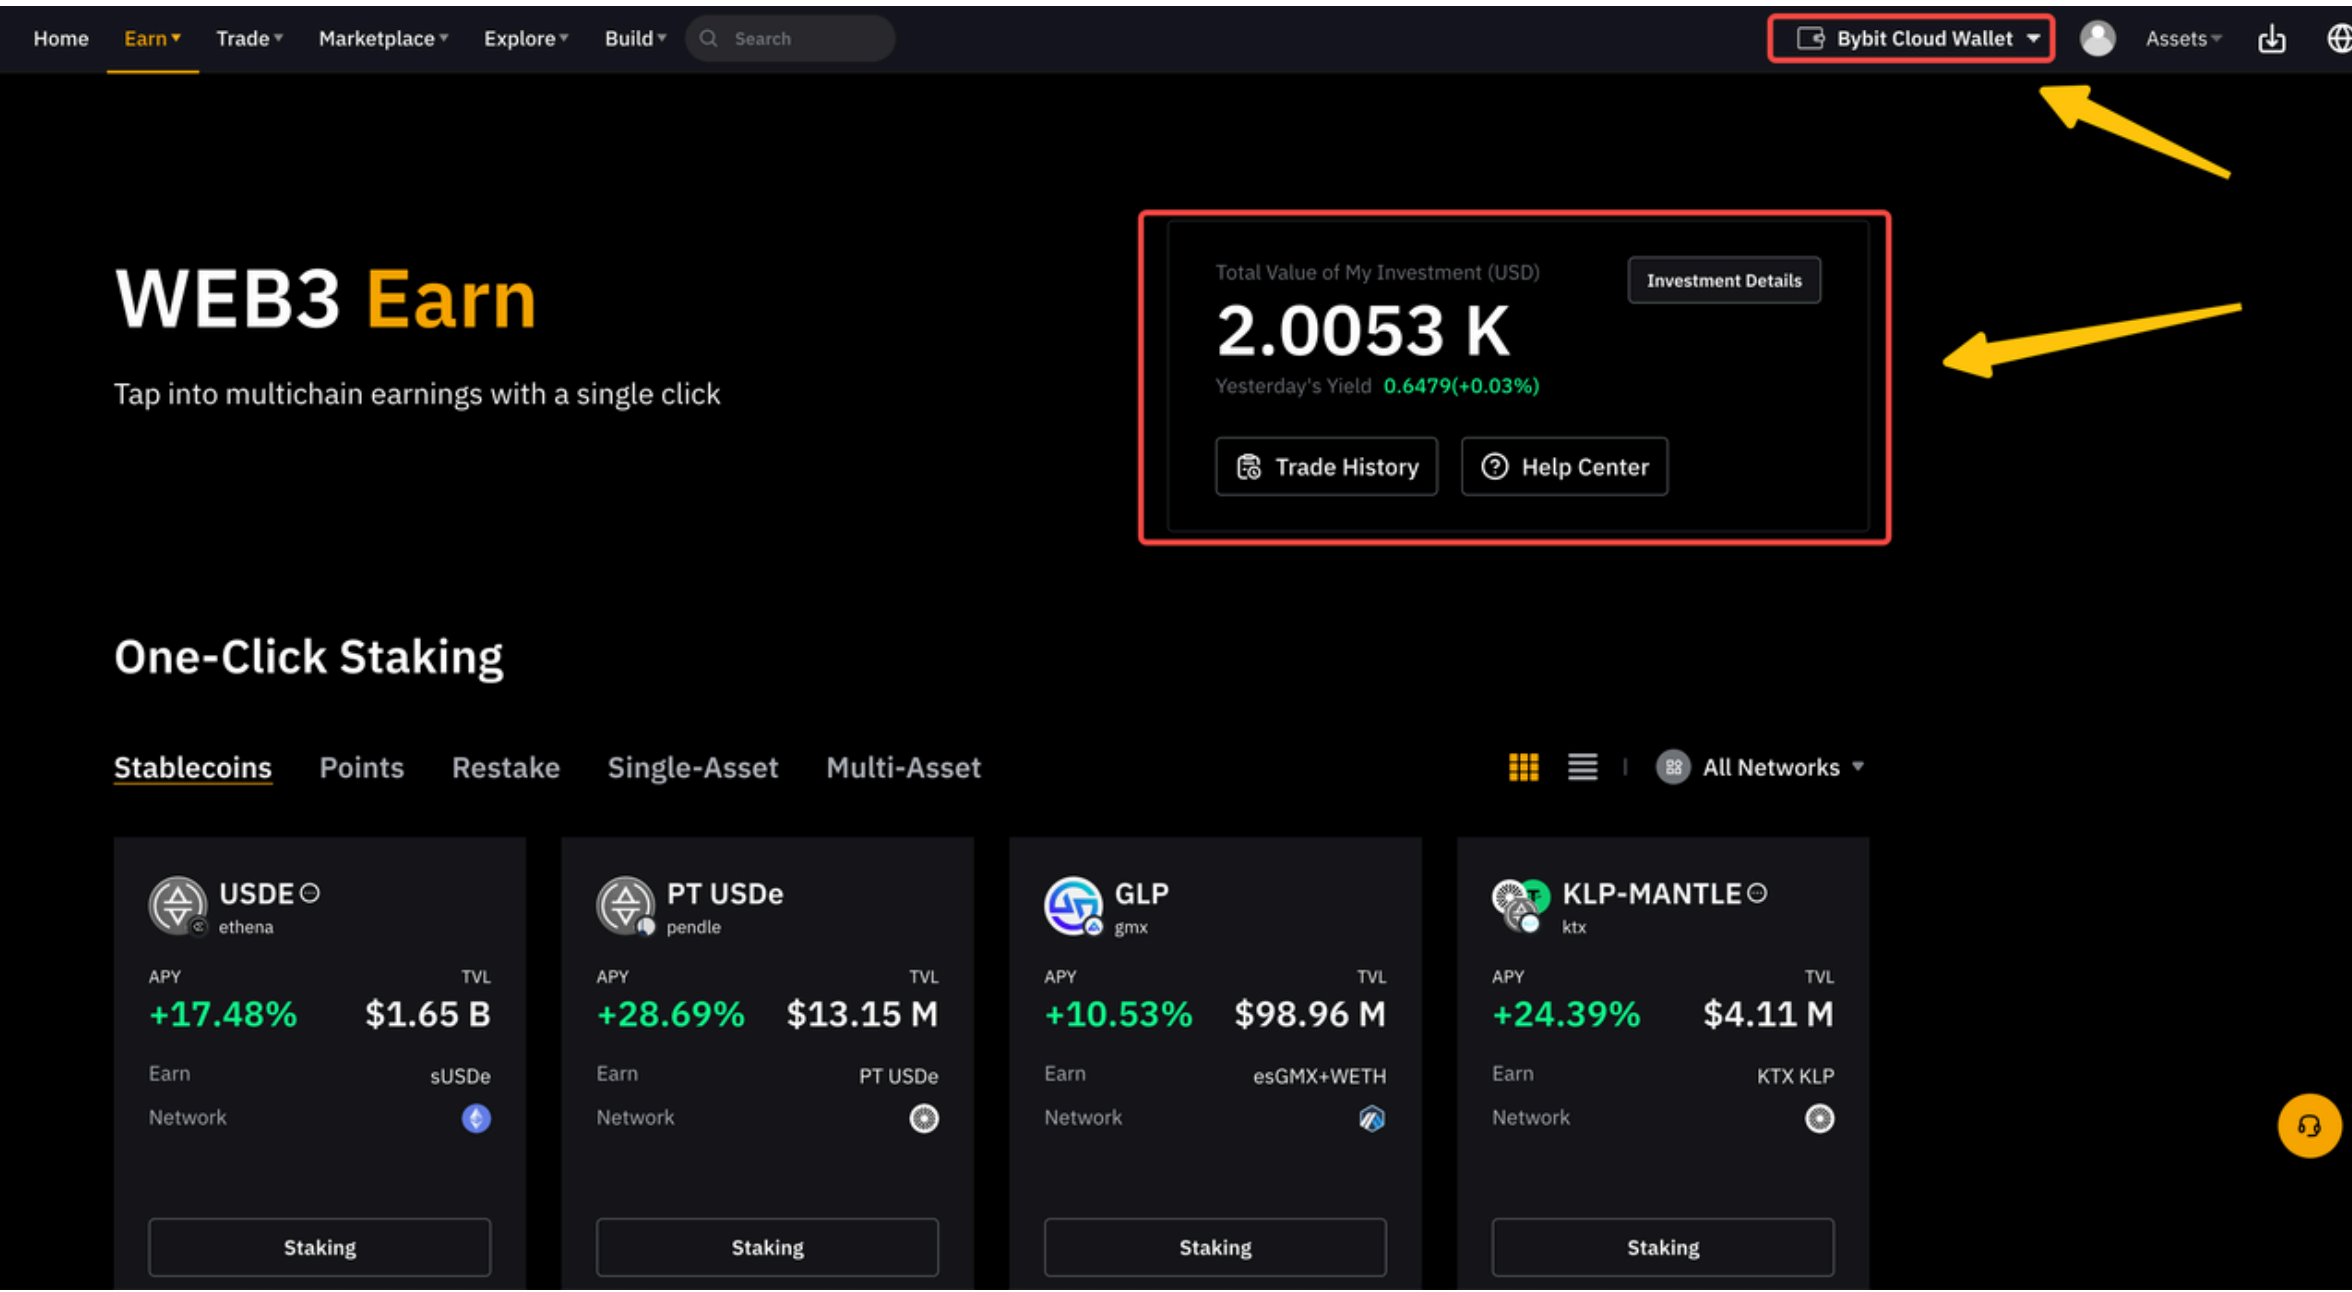Click the PT USDe token logo

pyautogui.click(x=626, y=906)
